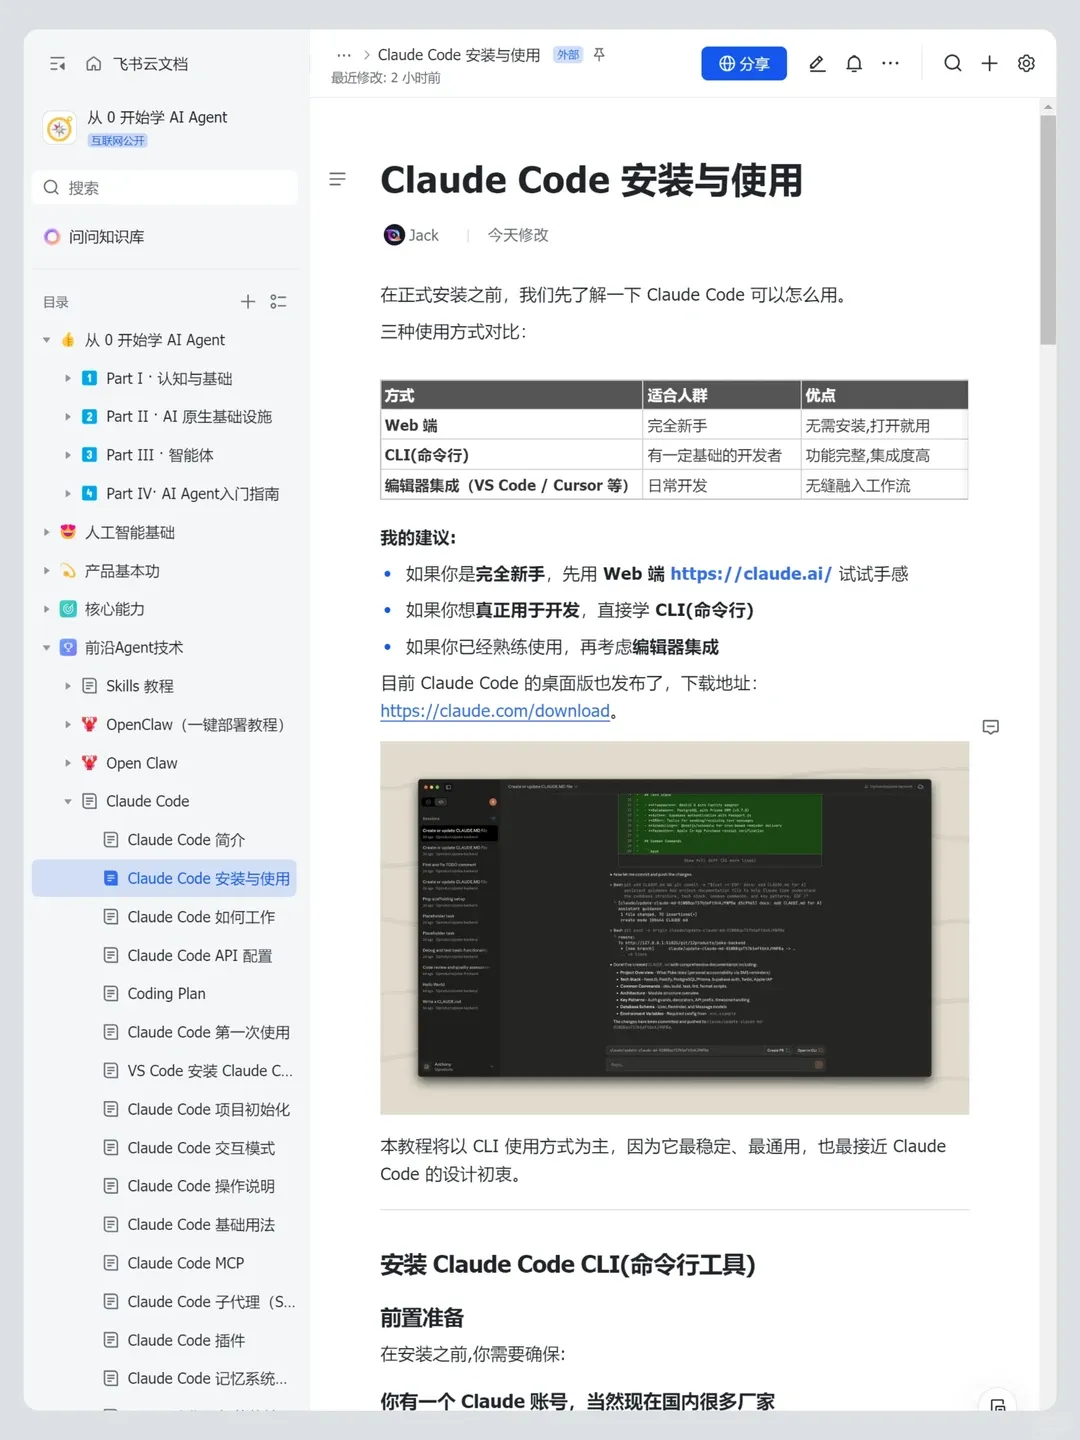Image resolution: width=1080 pixels, height=1440 pixels.
Task: Select Claude Code 安装与使用 in sidebar
Action: tap(164, 878)
